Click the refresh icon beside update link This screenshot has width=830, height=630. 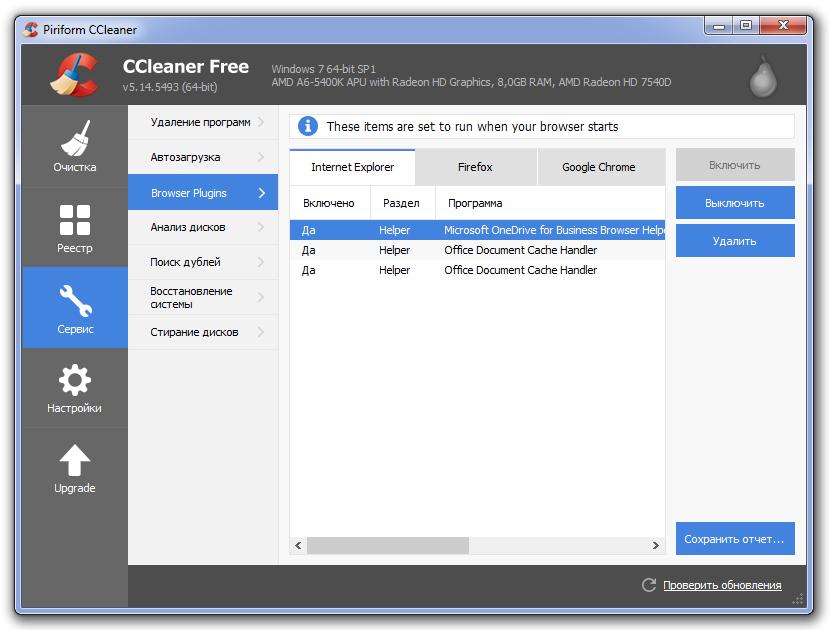pos(649,585)
